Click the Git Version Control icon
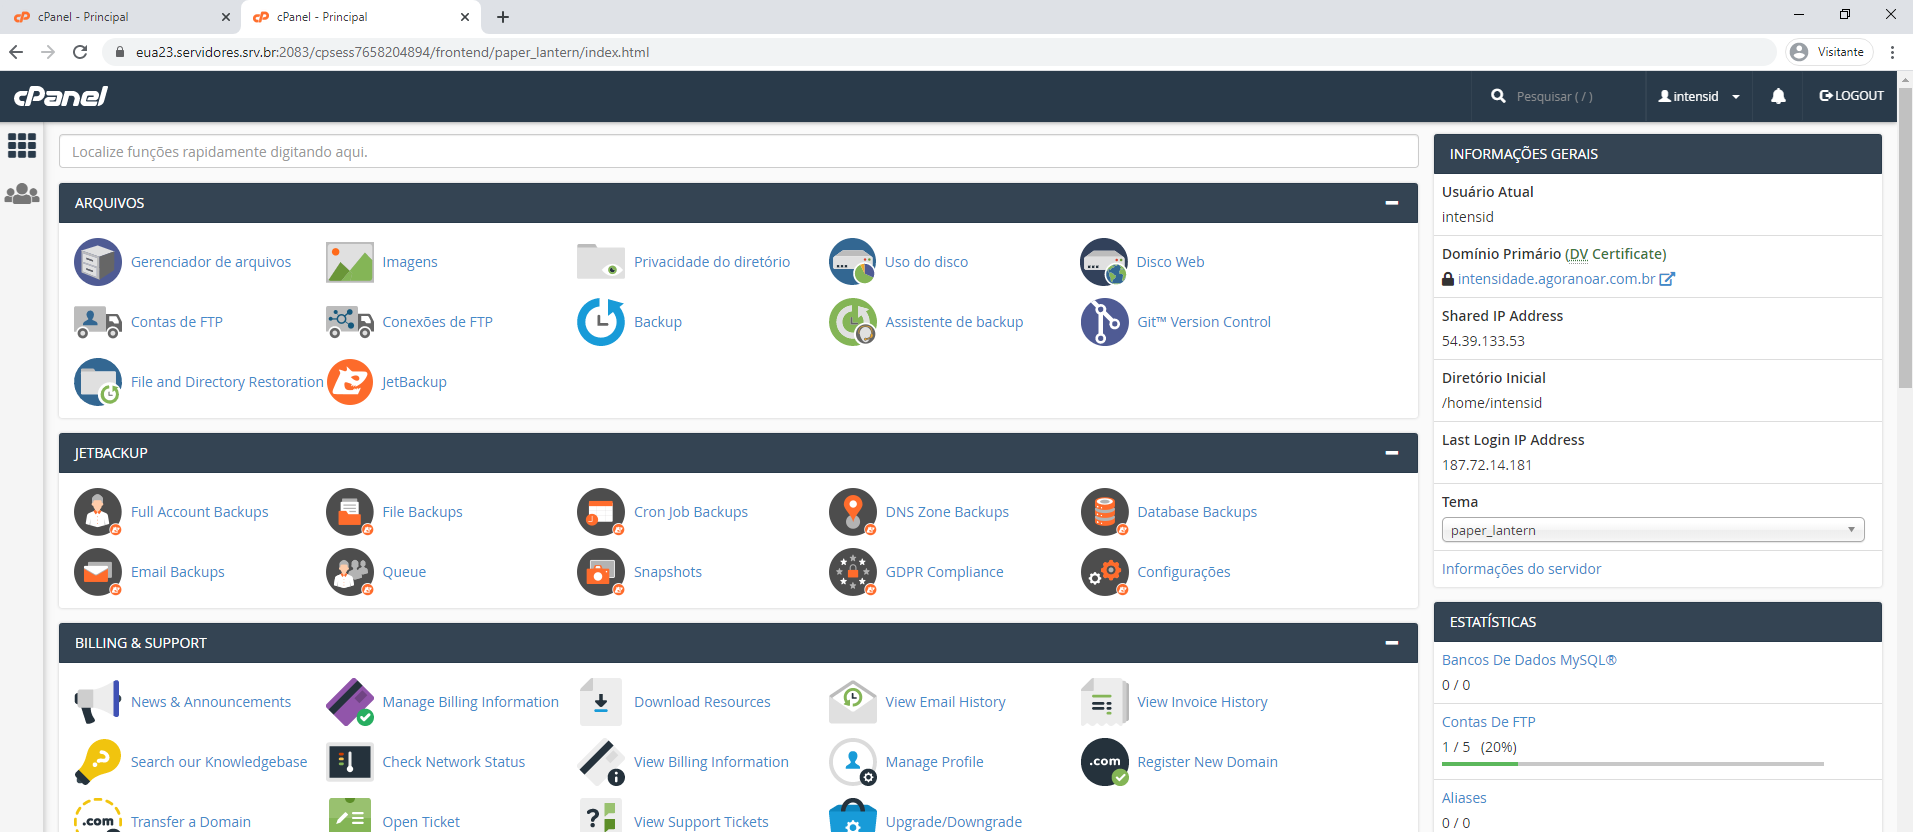Screen dimensions: 1913x832 point(1104,322)
